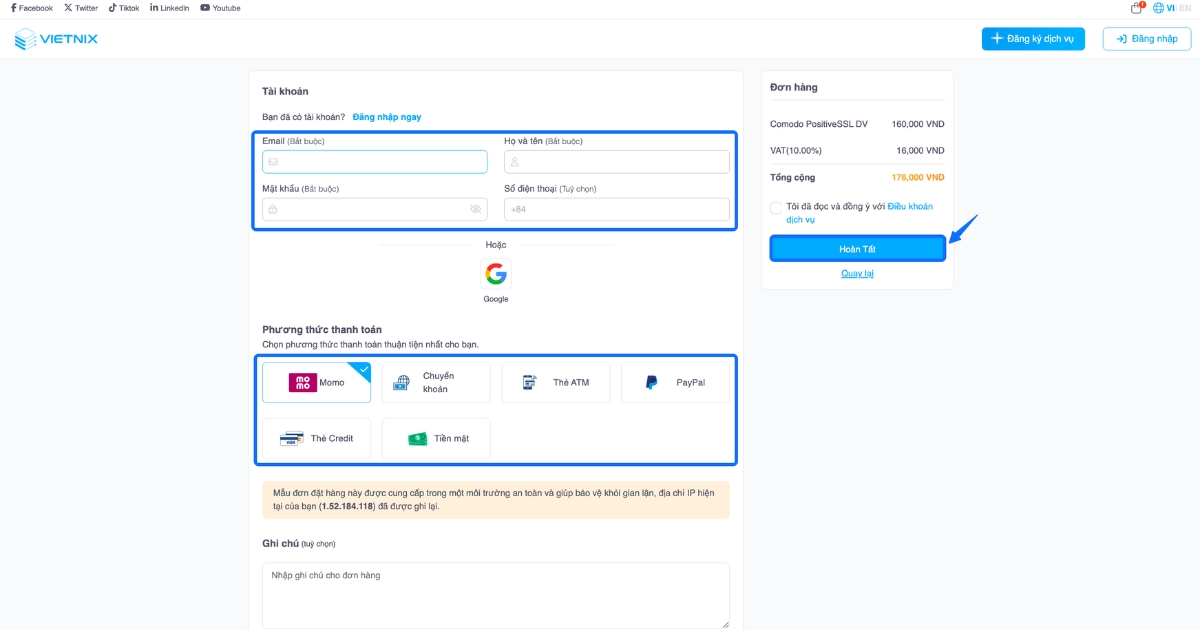1200x630 pixels.
Task: Select PayPal payment method
Action: (675, 382)
